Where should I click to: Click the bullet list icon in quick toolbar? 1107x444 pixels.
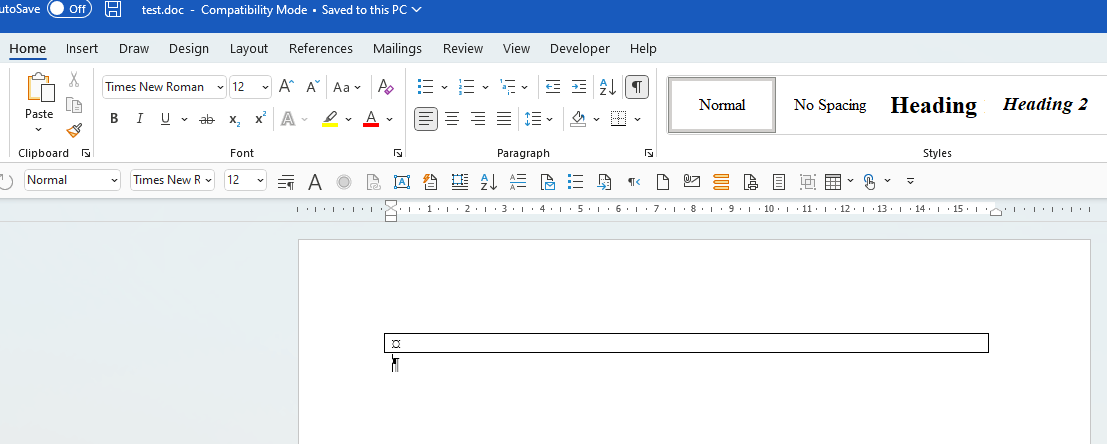point(575,182)
